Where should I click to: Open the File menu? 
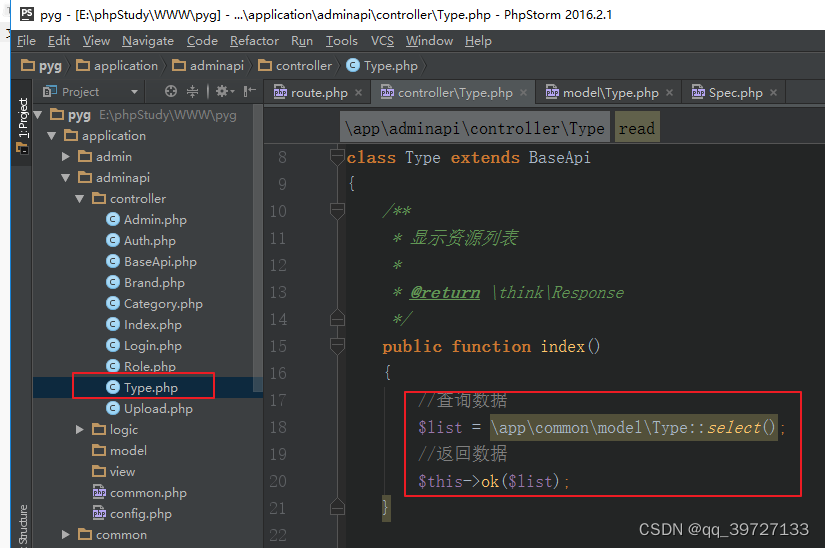point(26,41)
